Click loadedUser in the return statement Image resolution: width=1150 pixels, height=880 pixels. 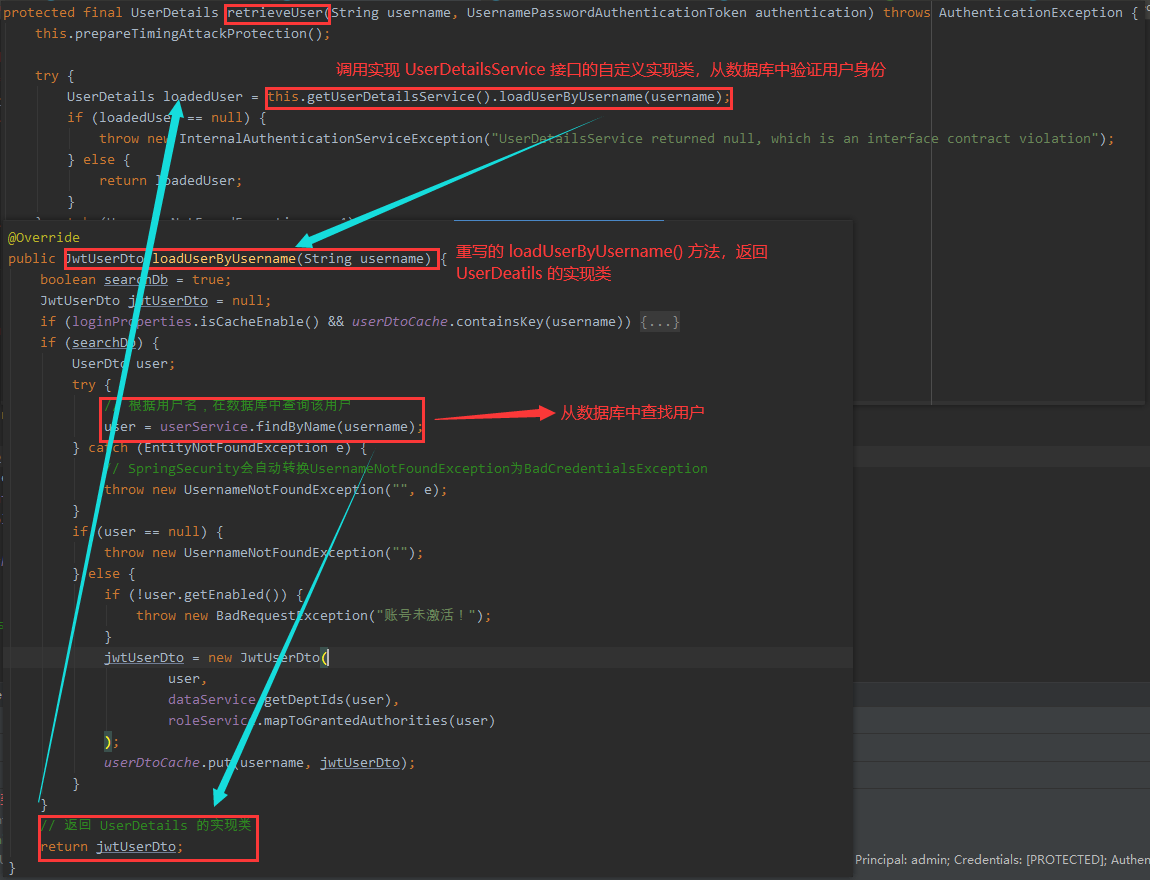click(197, 180)
